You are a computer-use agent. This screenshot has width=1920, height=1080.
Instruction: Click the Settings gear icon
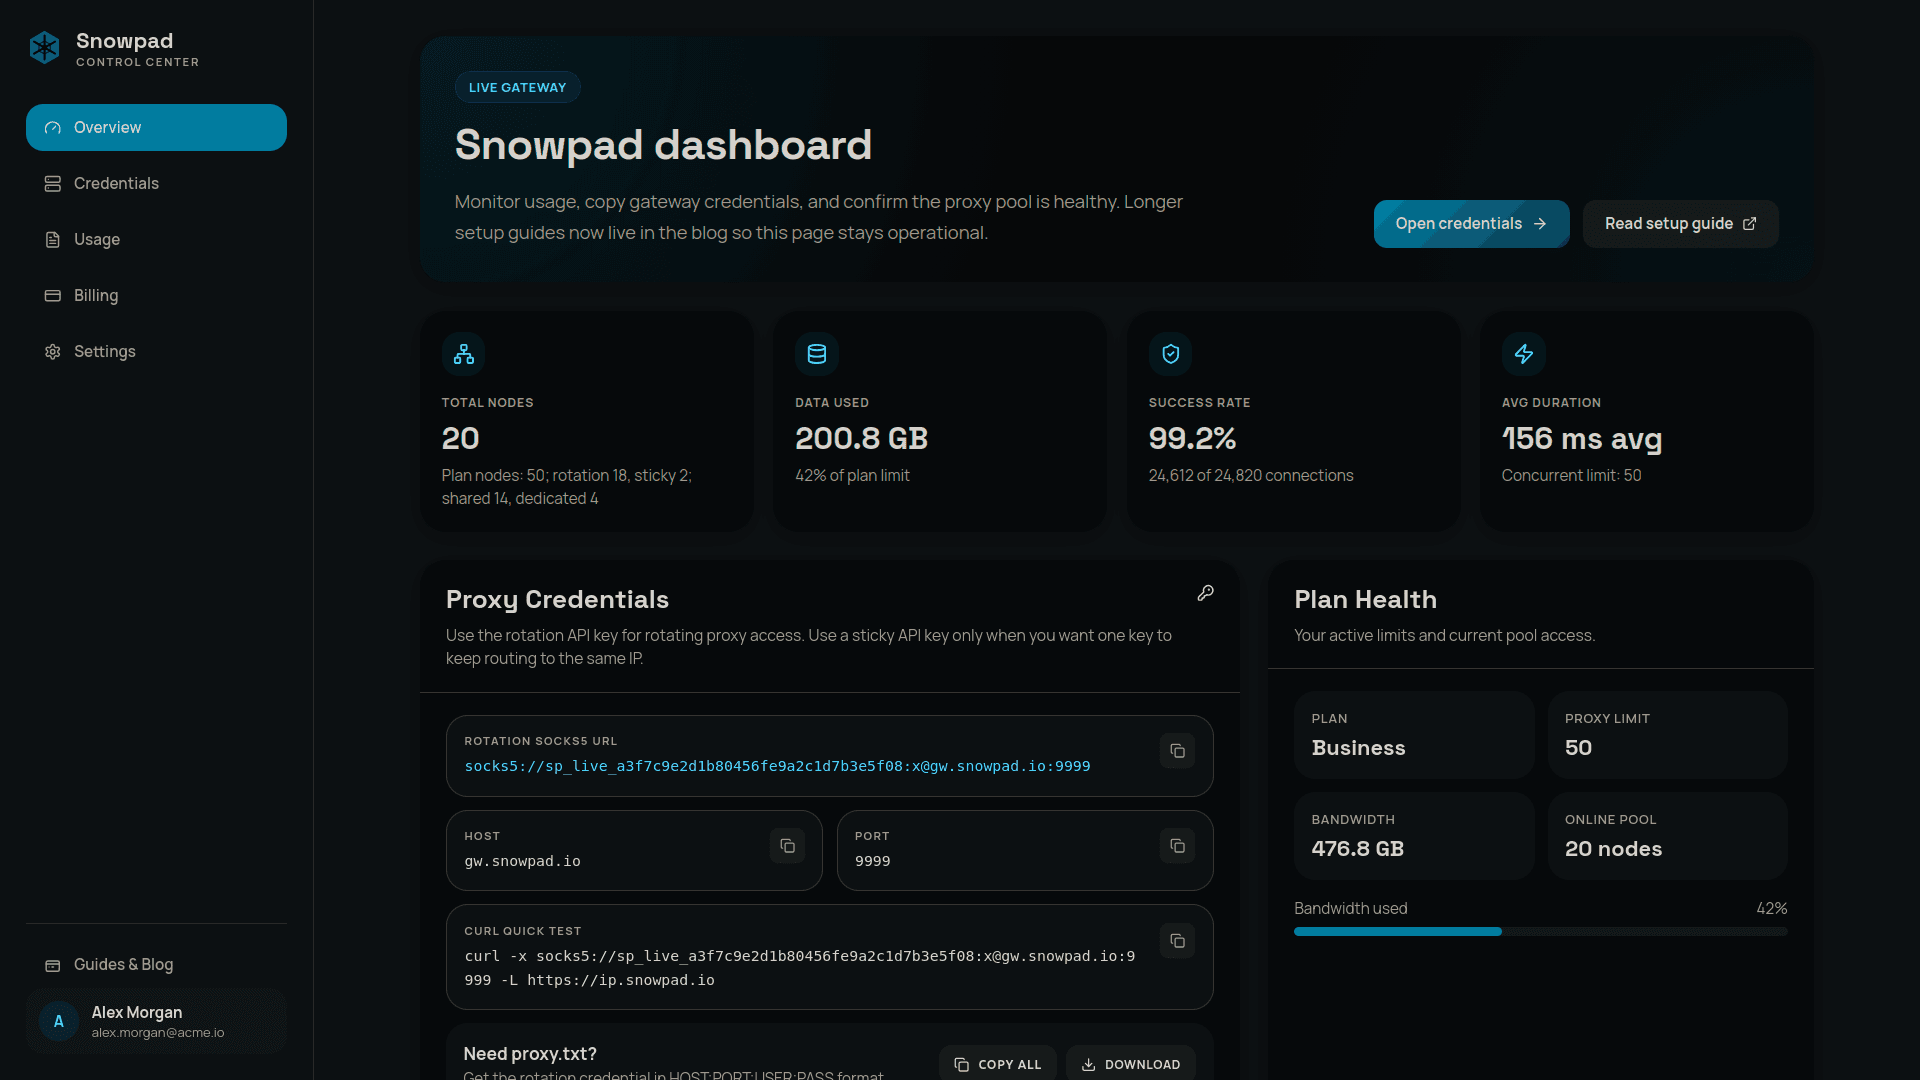(53, 352)
